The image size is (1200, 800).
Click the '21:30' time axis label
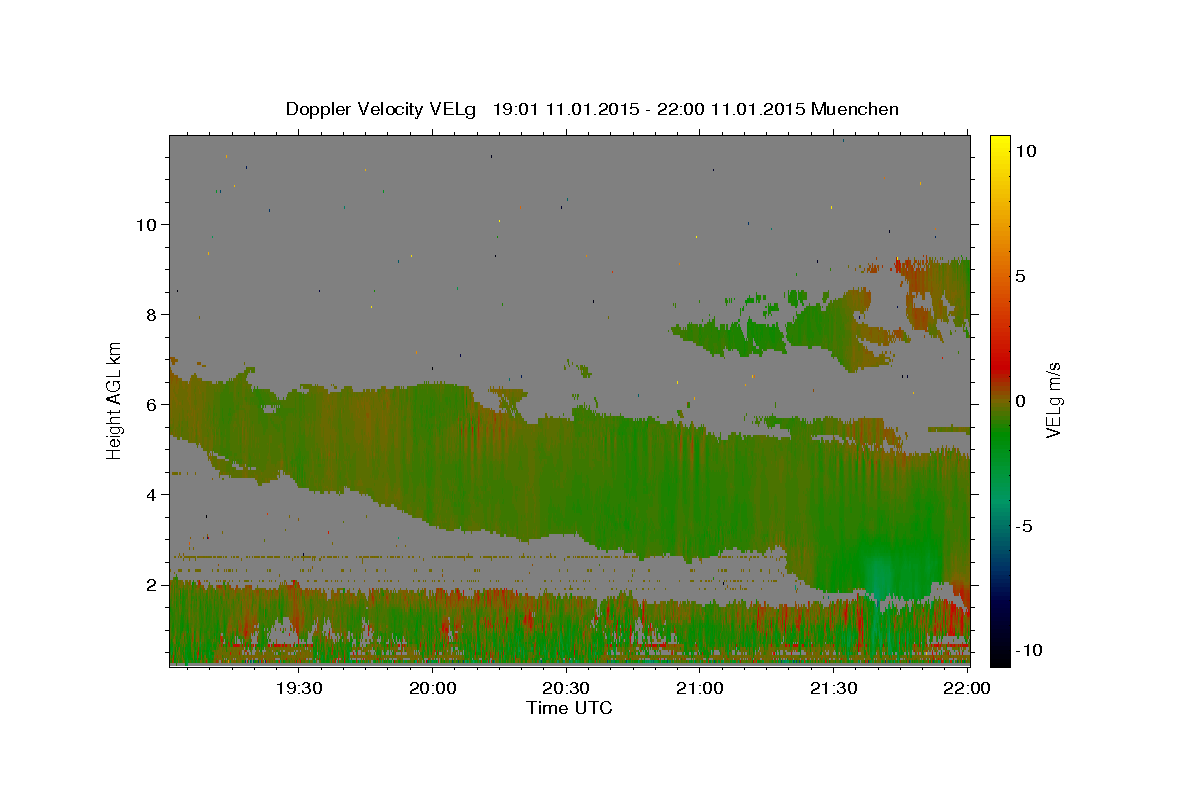point(833,688)
